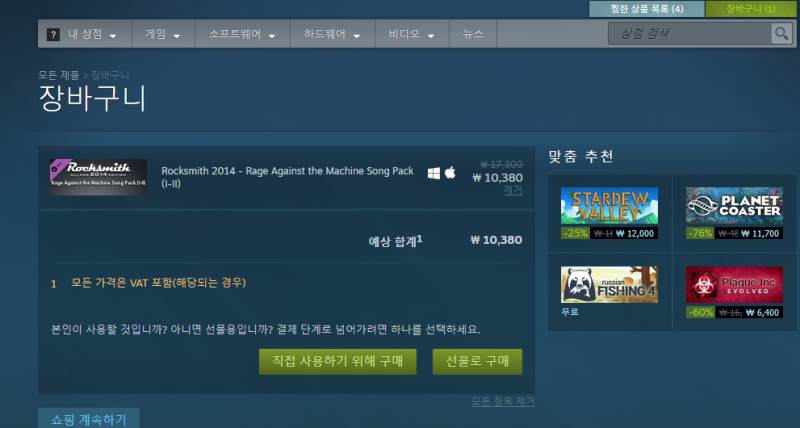Click the Windows platform icon on the Rocksmith row
Screen dimensions: 800x428
[434, 173]
